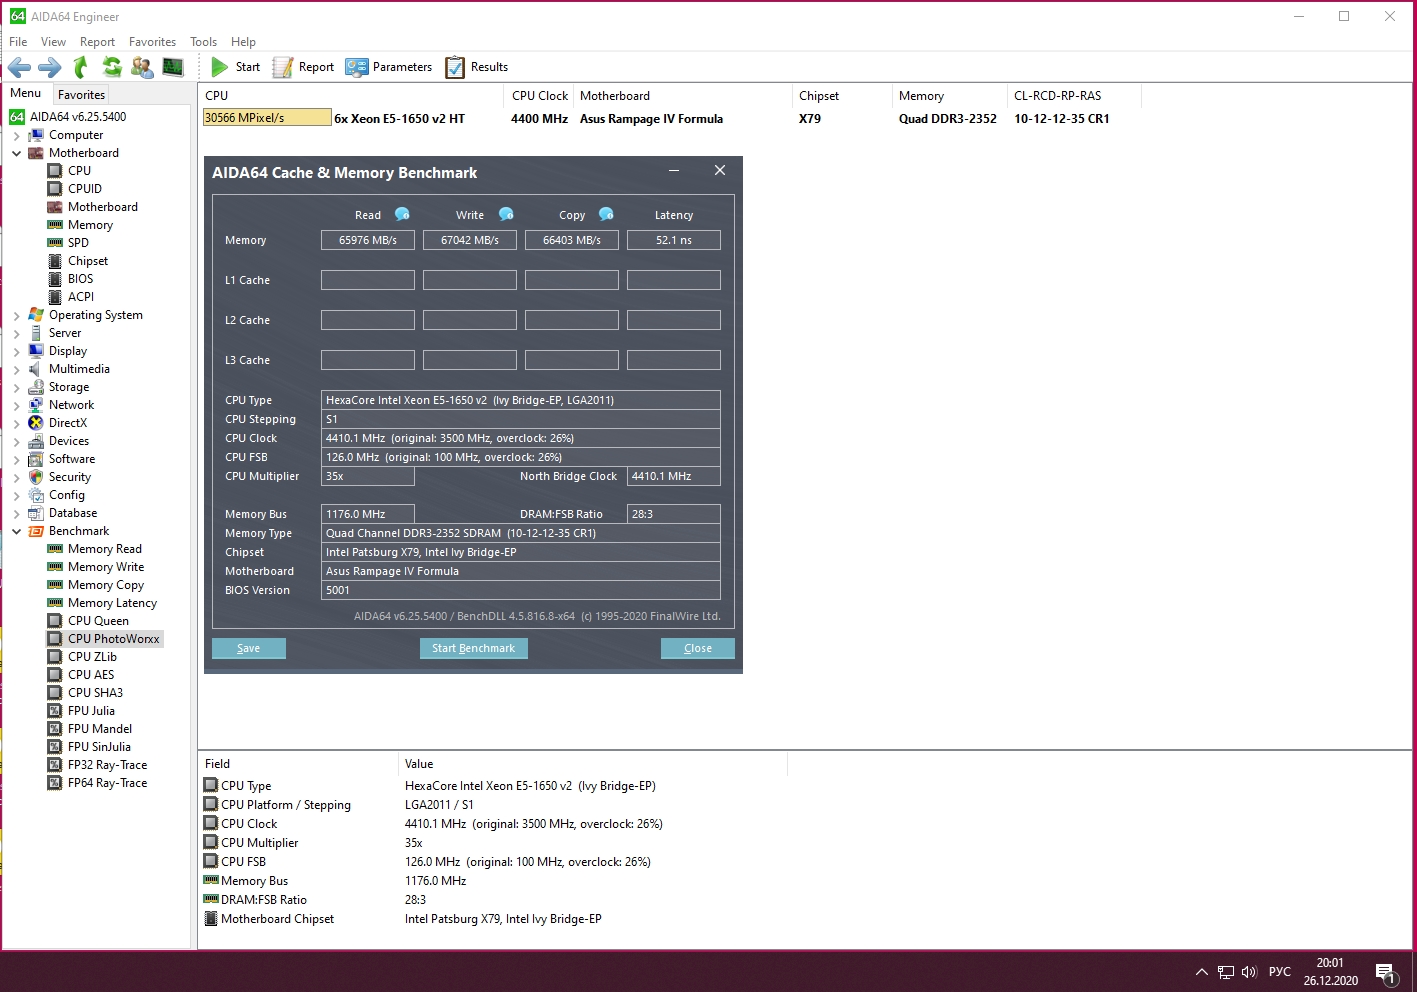Click the Memory Latency value 52.1 ns
This screenshot has height=992, width=1417.
pos(674,240)
